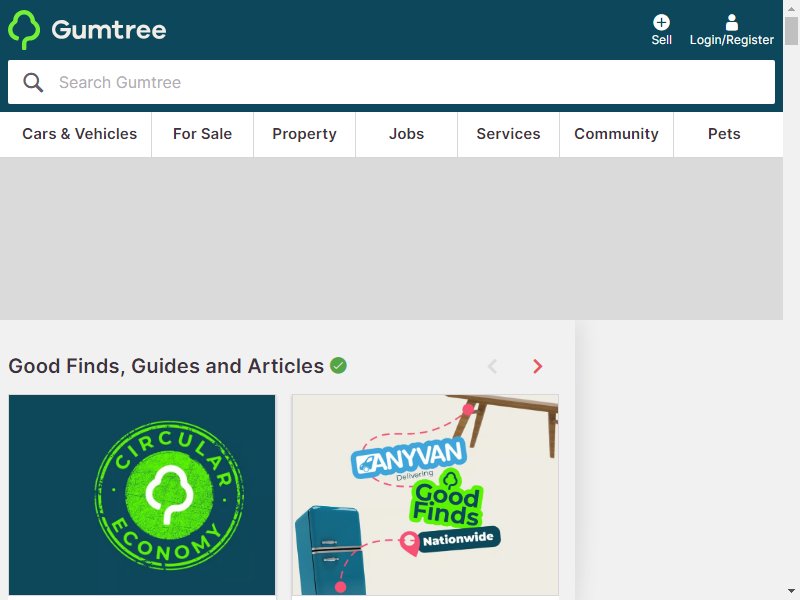This screenshot has height=600, width=800.
Task: Click the green verified checkmark badge
Action: (338, 365)
